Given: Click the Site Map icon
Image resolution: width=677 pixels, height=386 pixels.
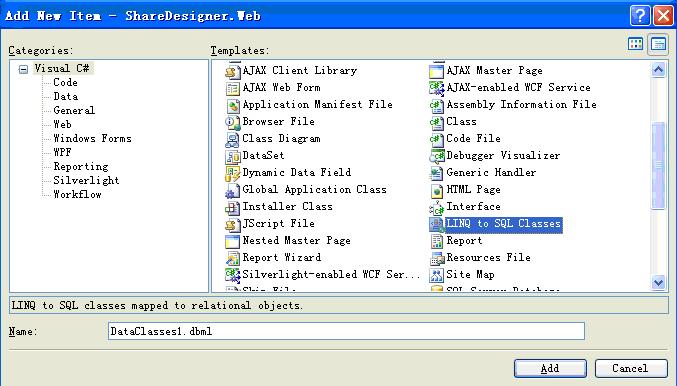Looking at the screenshot, I should pyautogui.click(x=437, y=275).
